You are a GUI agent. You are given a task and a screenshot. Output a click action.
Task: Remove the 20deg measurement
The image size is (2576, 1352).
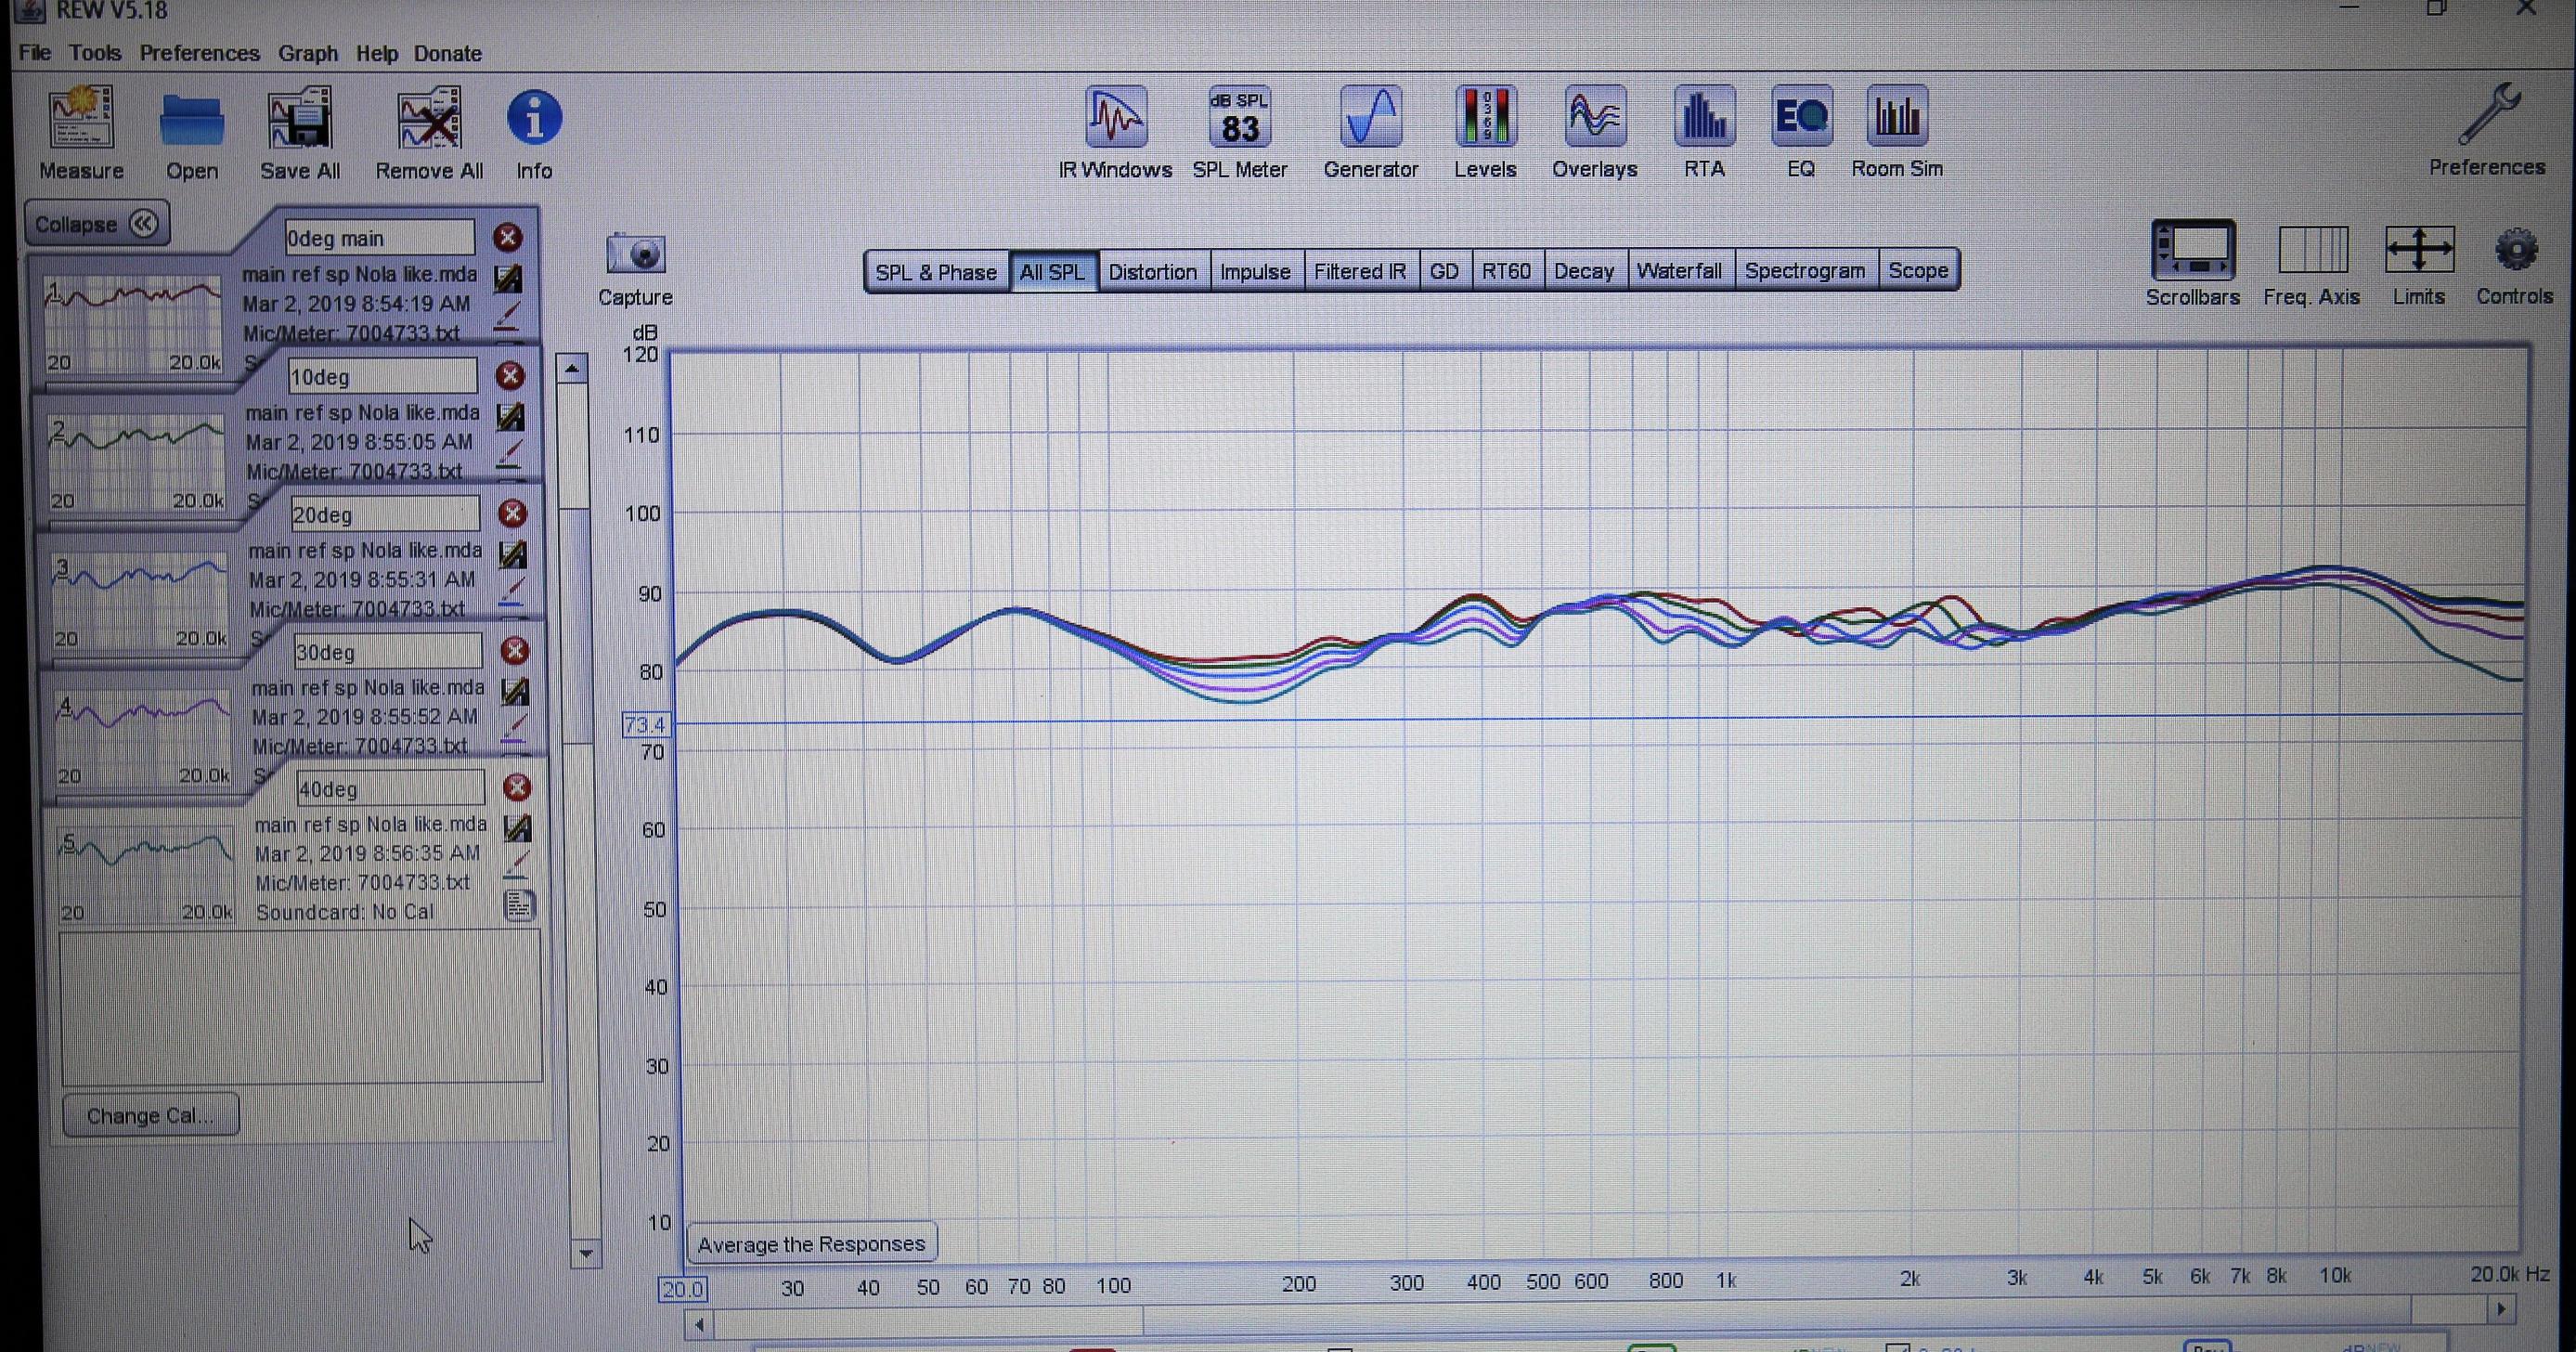pyautogui.click(x=513, y=513)
